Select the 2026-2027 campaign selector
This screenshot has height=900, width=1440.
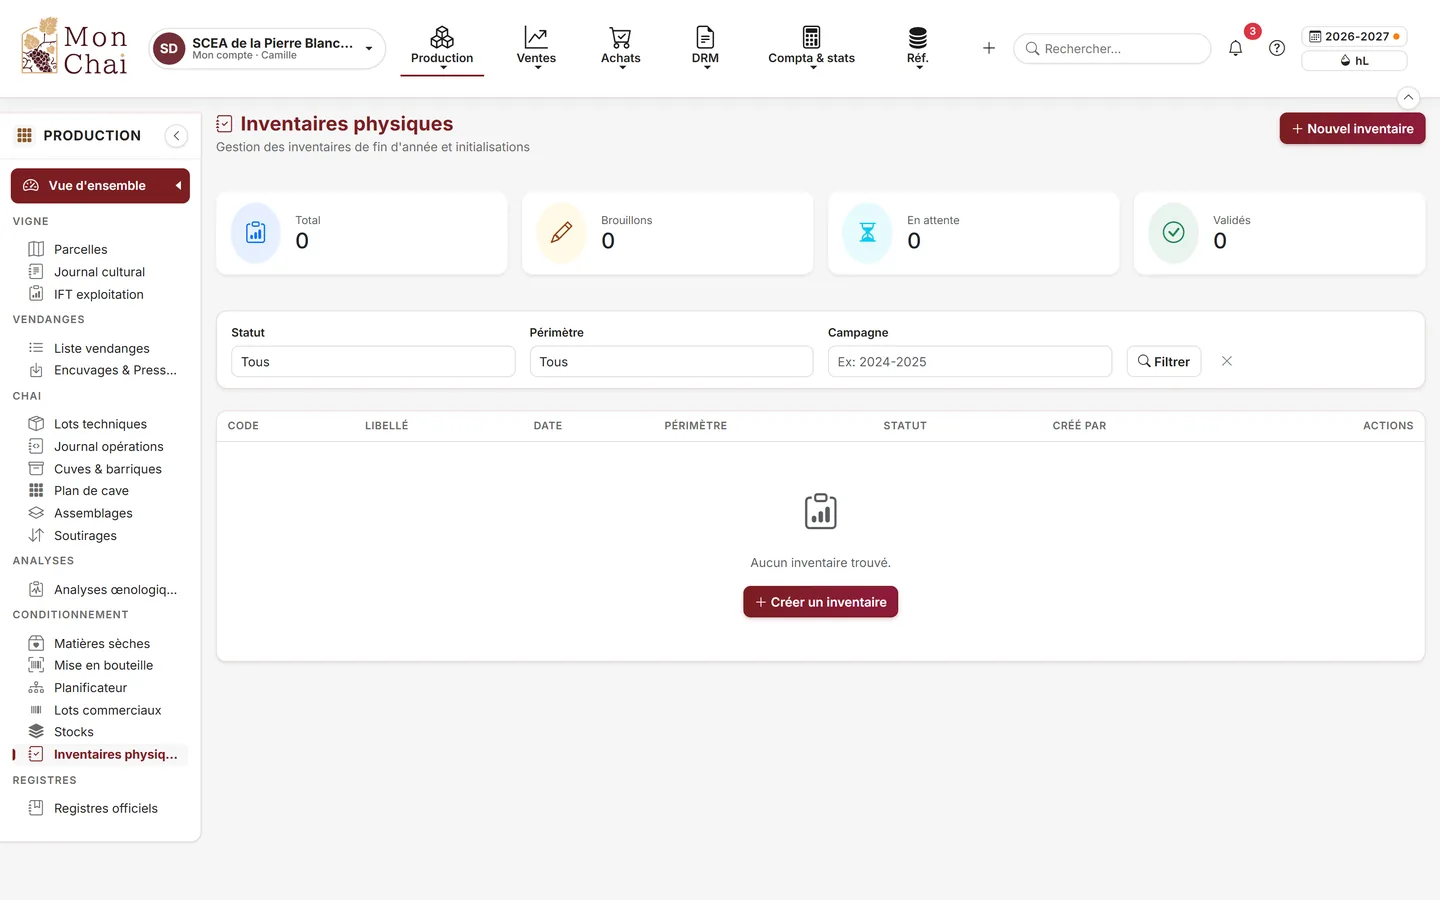(x=1354, y=36)
